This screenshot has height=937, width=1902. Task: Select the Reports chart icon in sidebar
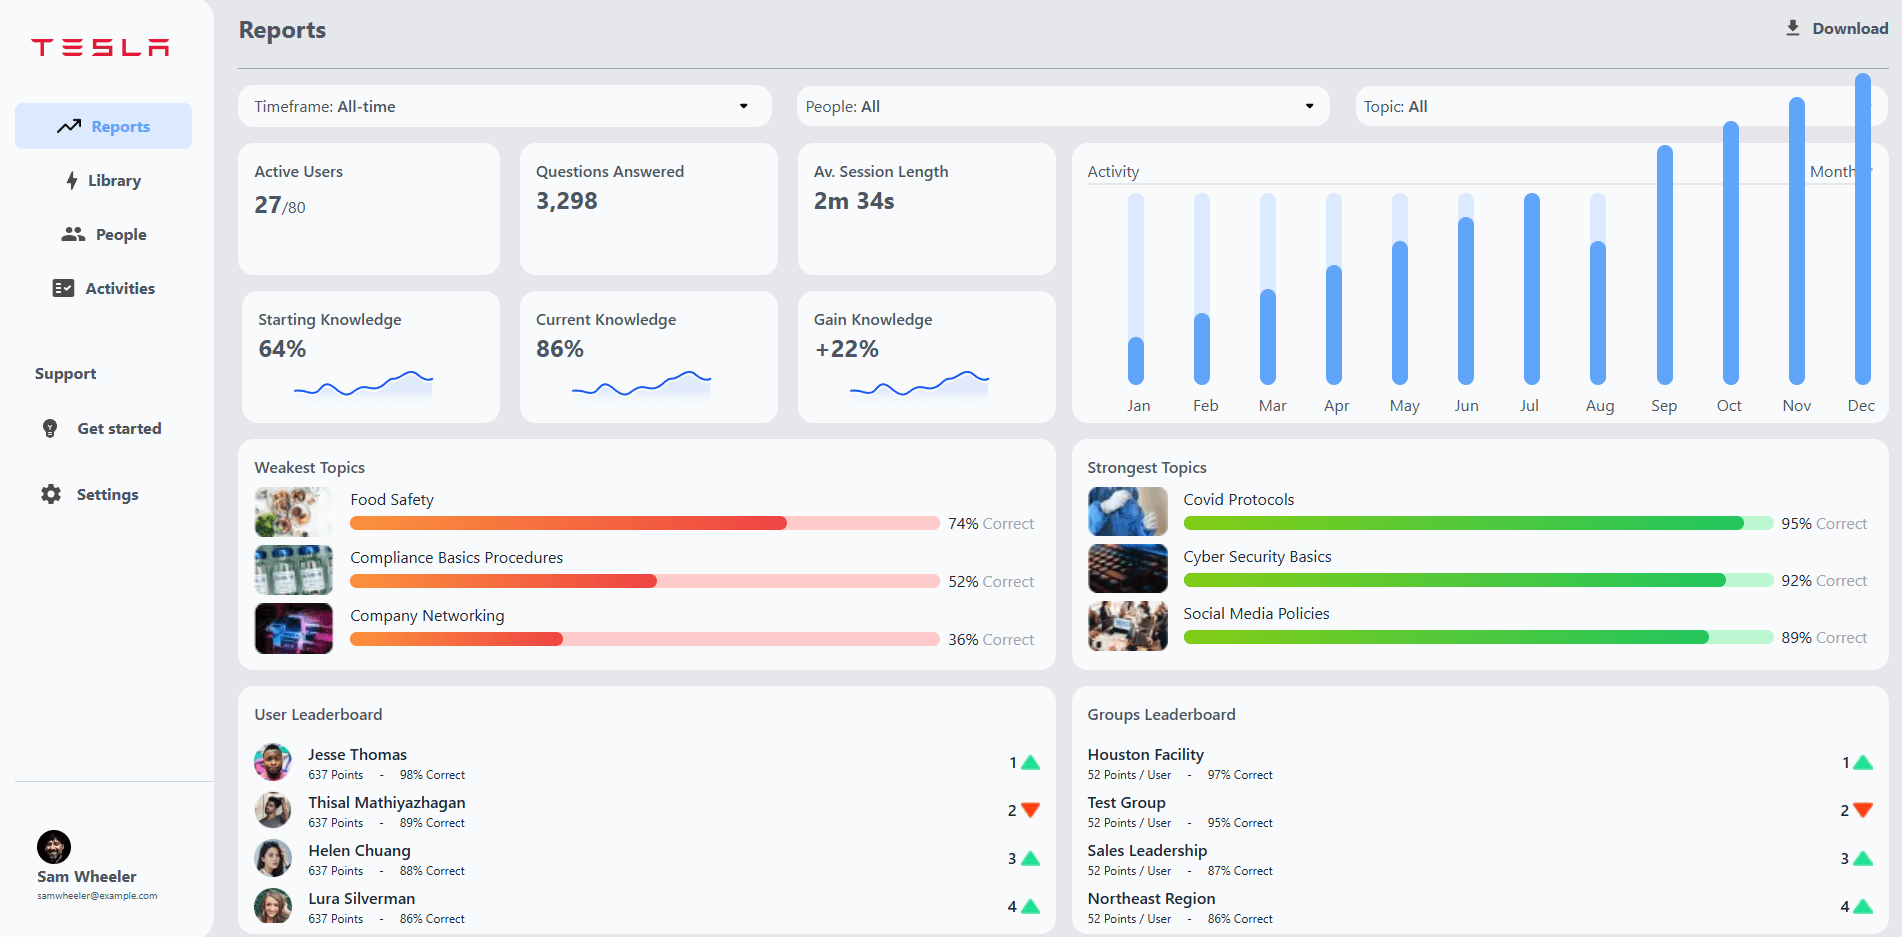tap(68, 126)
